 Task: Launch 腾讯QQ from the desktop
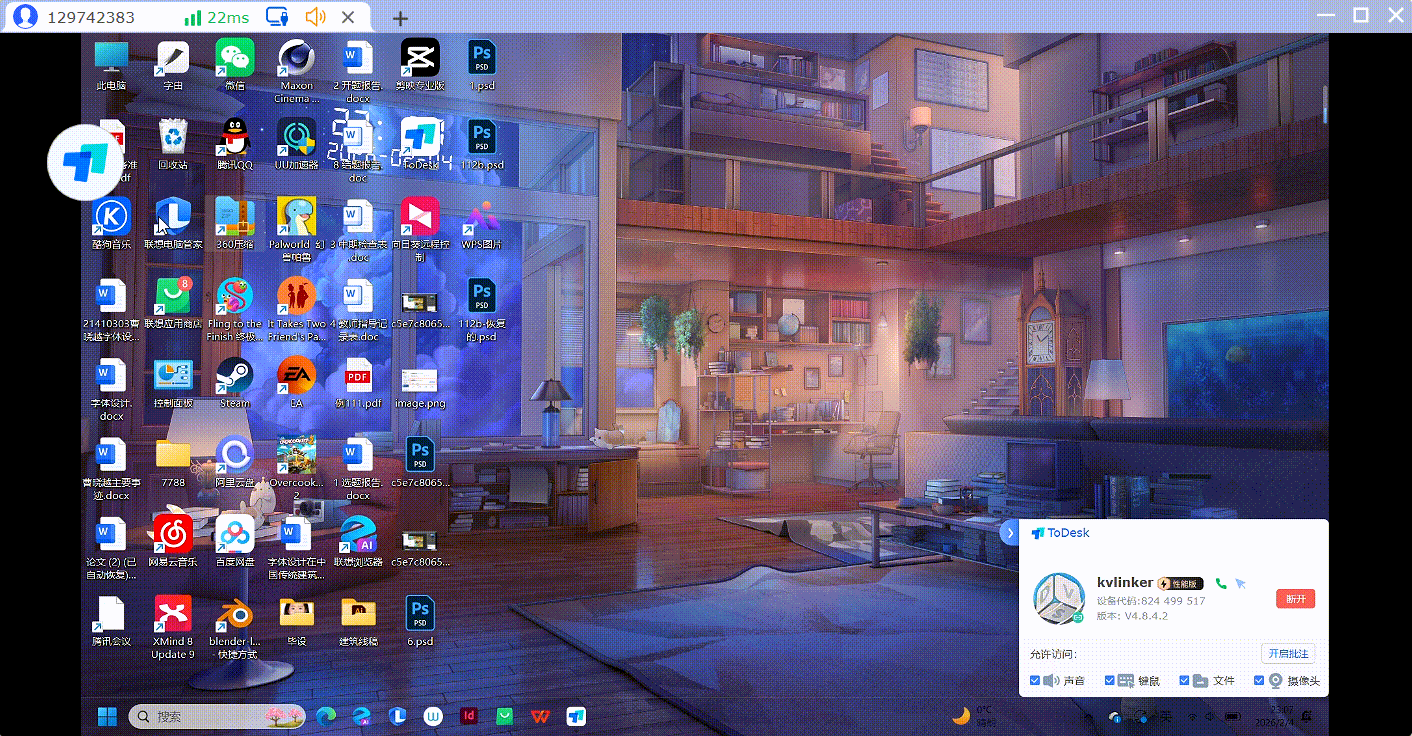(x=235, y=143)
